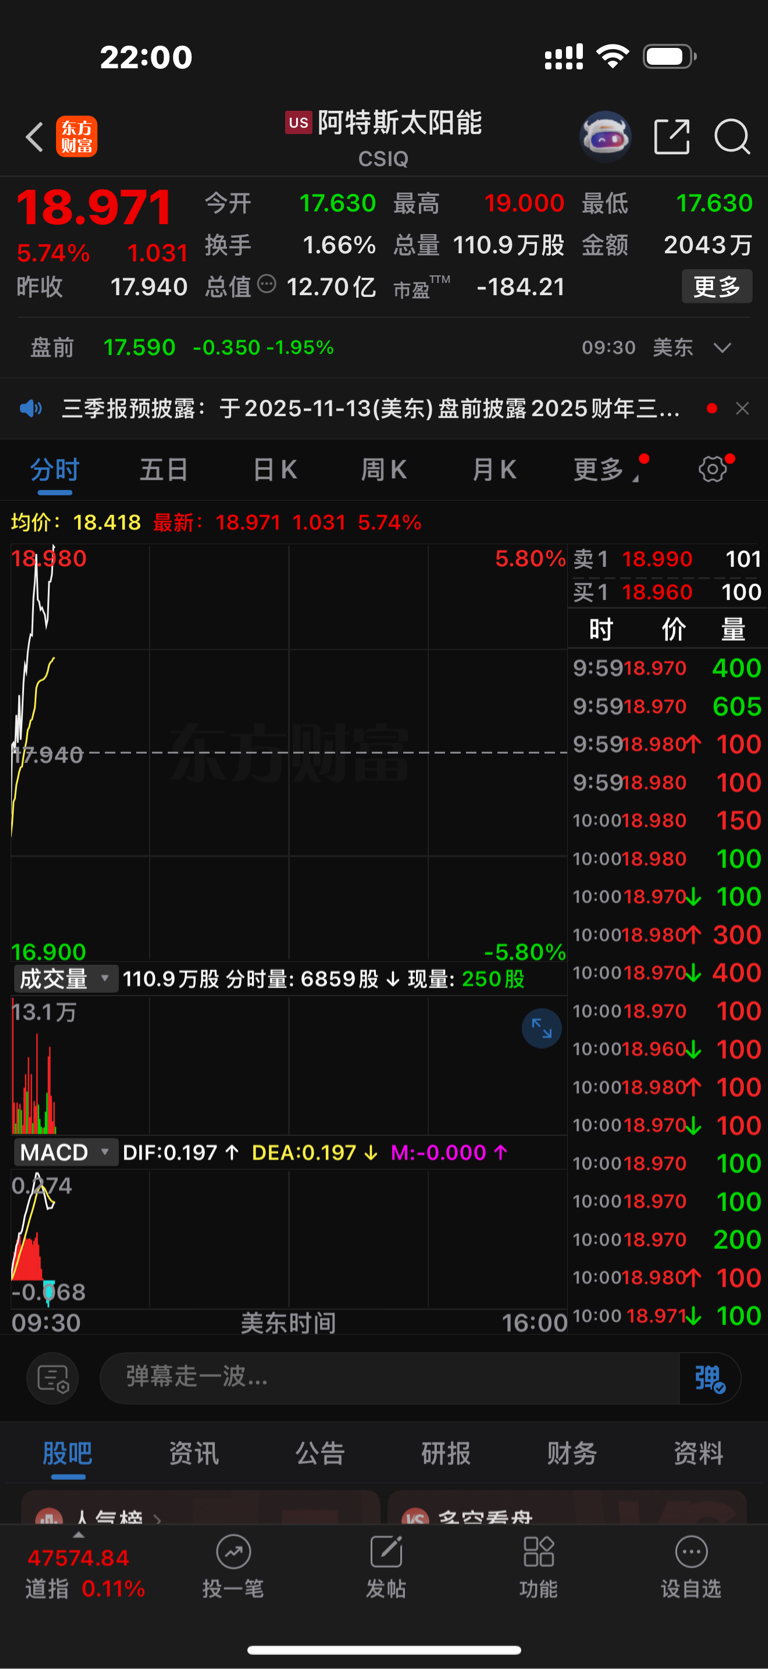Open the 资料 tab
768x1669 pixels.
pyautogui.click(x=698, y=1453)
